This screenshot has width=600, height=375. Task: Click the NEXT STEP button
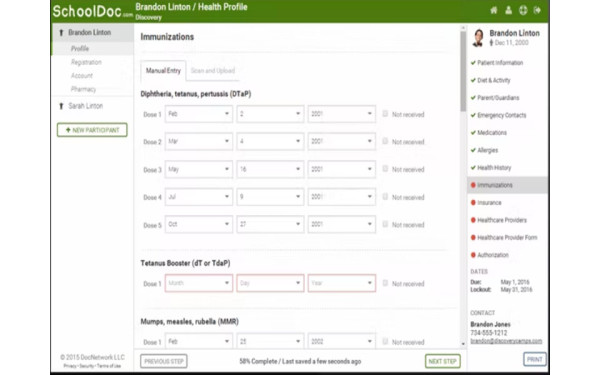442,361
